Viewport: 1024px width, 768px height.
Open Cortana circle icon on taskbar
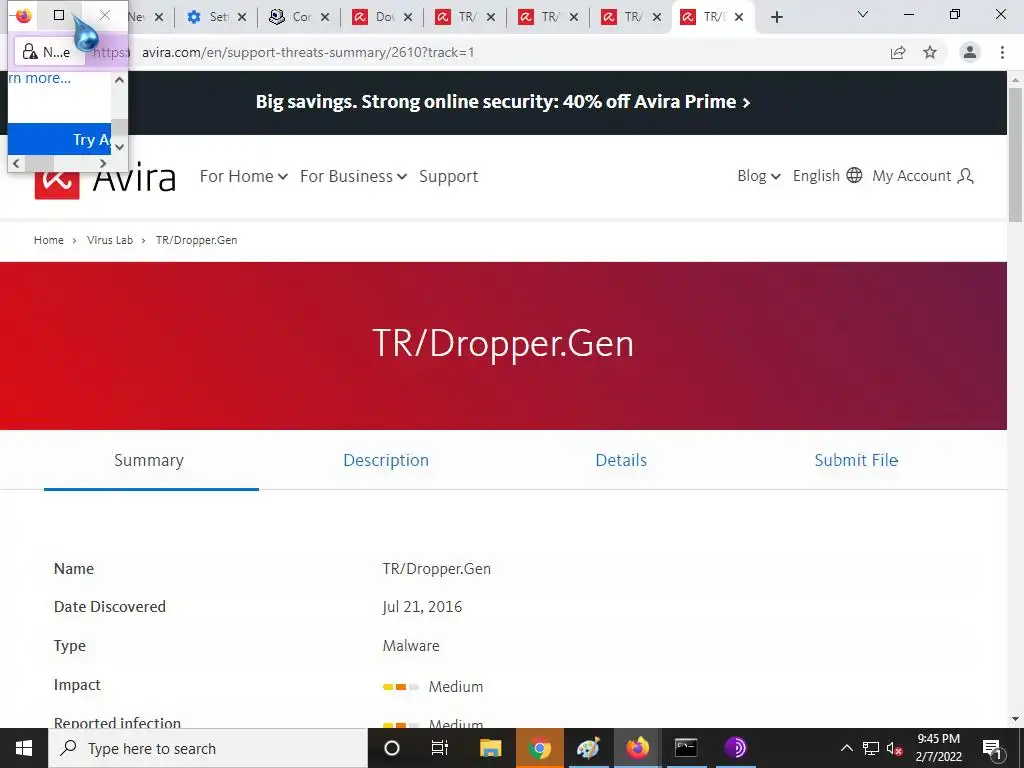pos(392,748)
